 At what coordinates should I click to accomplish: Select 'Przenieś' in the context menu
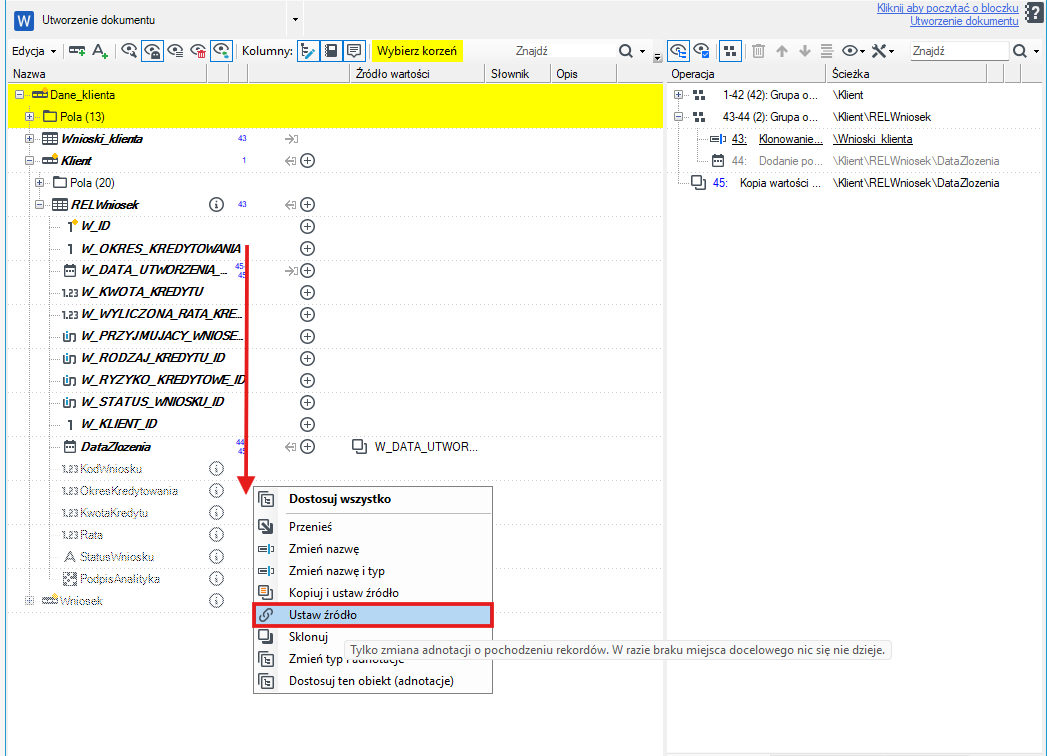[x=373, y=527]
